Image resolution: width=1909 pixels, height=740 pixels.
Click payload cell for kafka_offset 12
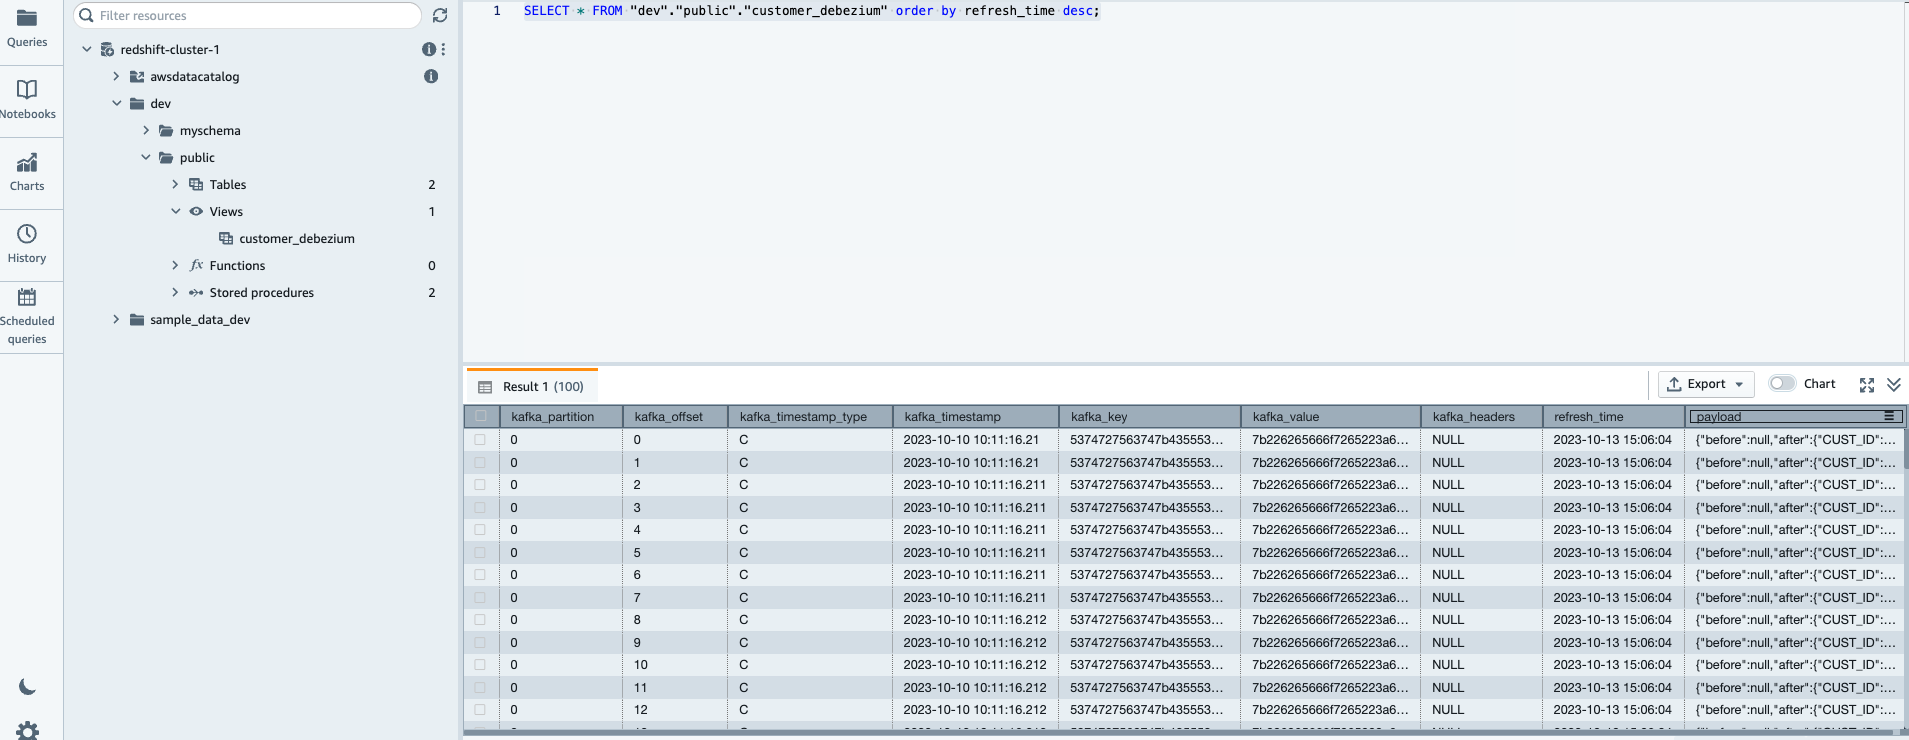coord(1795,710)
